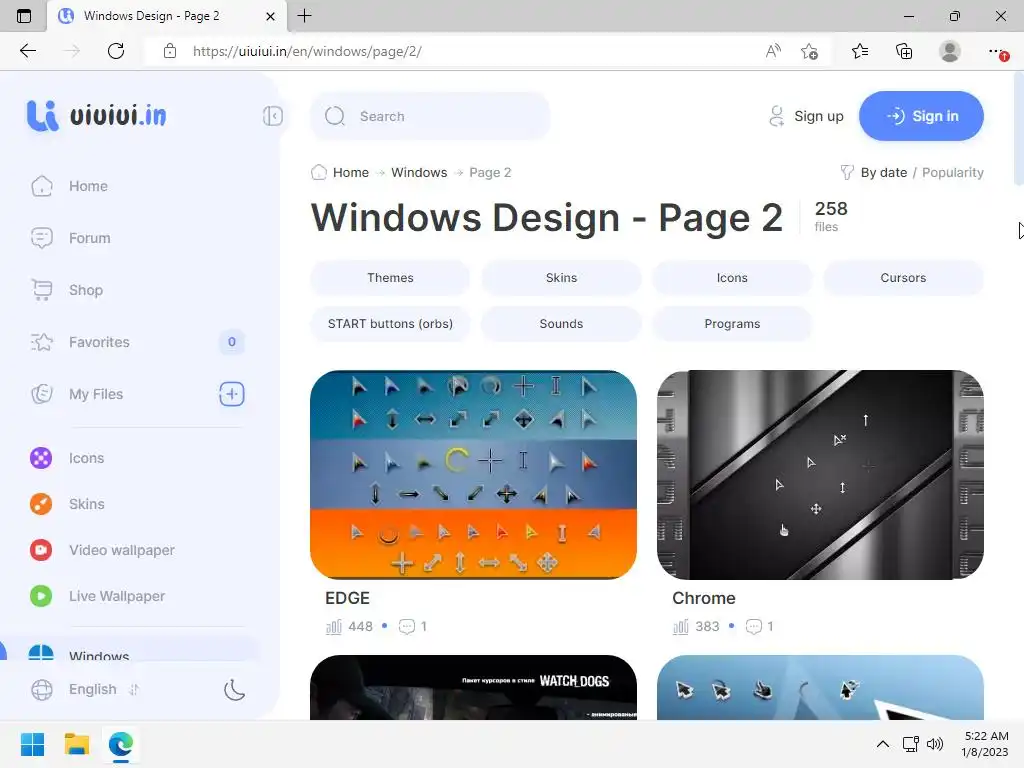Open the volume control in the tray
The height and width of the screenshot is (768, 1024).
[935, 744]
